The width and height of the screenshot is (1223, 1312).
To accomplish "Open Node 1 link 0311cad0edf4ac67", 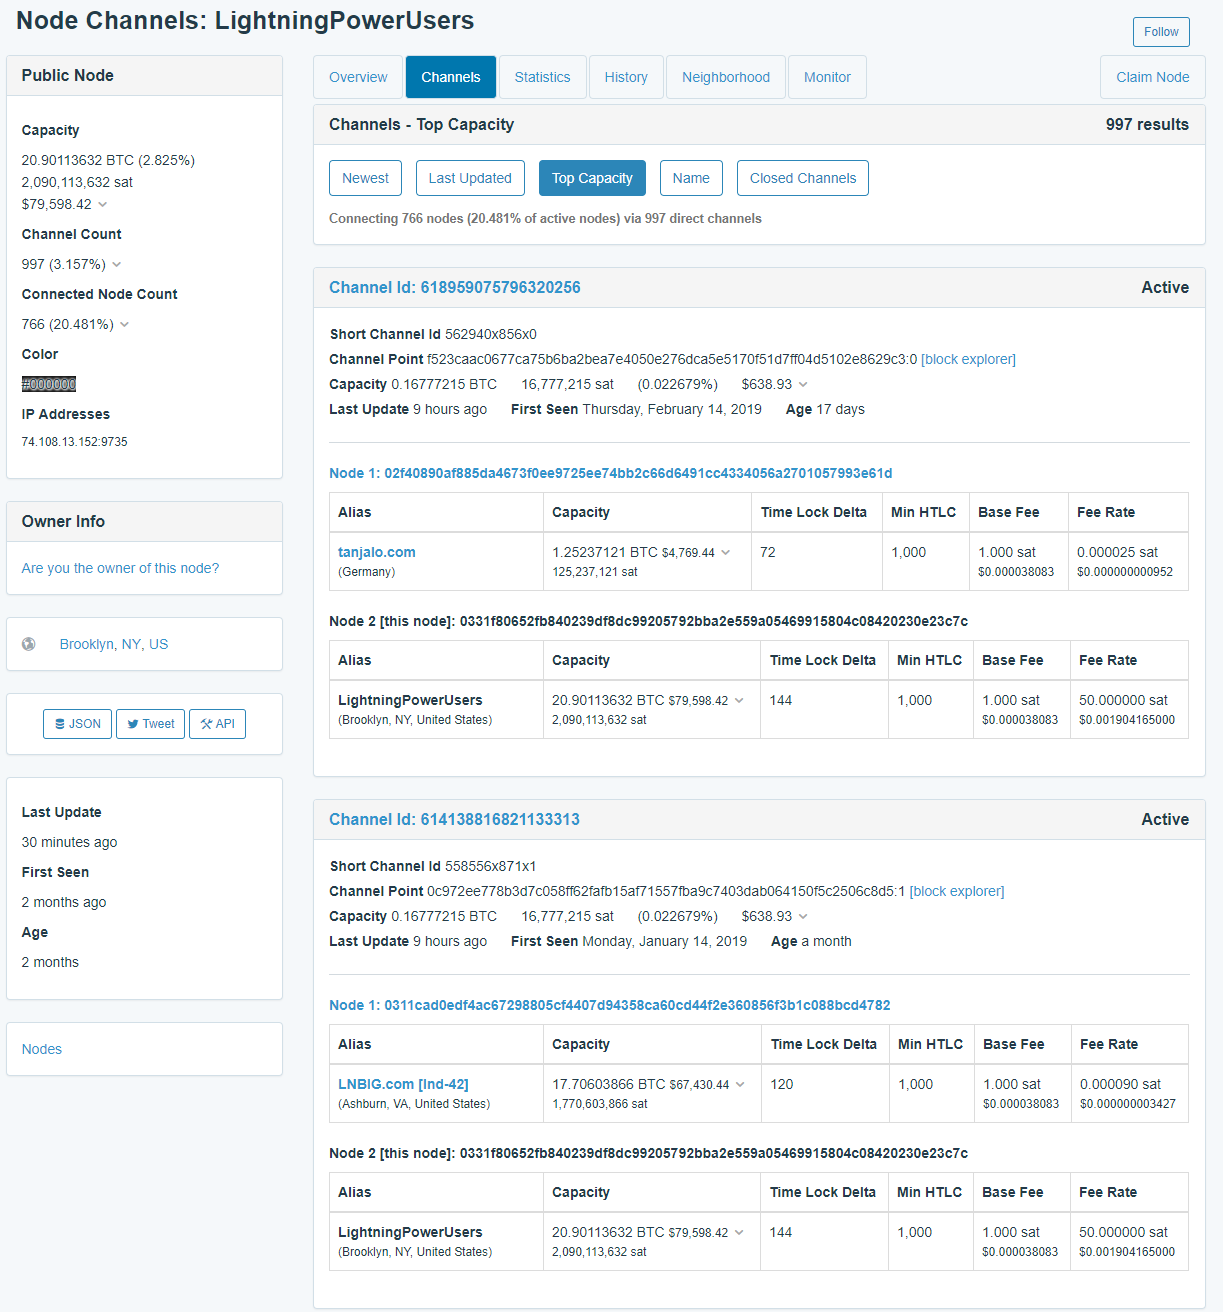I will point(610,1005).
